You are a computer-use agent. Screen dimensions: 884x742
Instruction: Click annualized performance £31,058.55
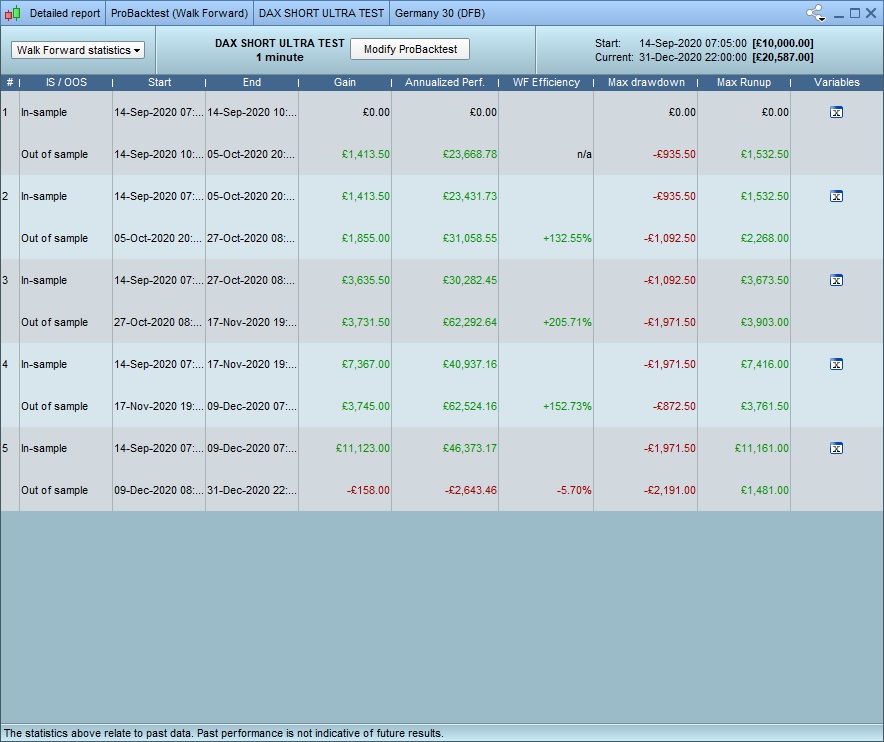pyautogui.click(x=470, y=238)
